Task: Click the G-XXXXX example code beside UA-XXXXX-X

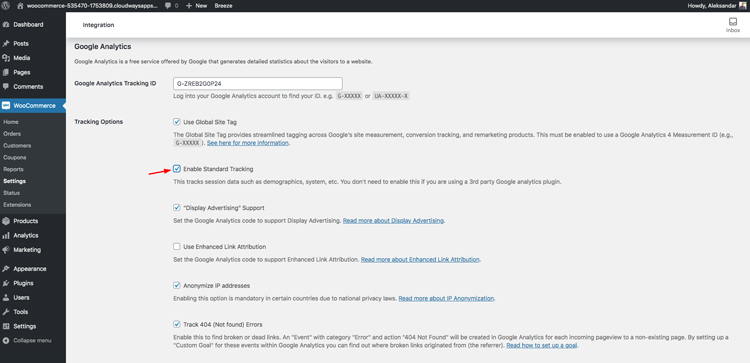Action: (x=349, y=96)
